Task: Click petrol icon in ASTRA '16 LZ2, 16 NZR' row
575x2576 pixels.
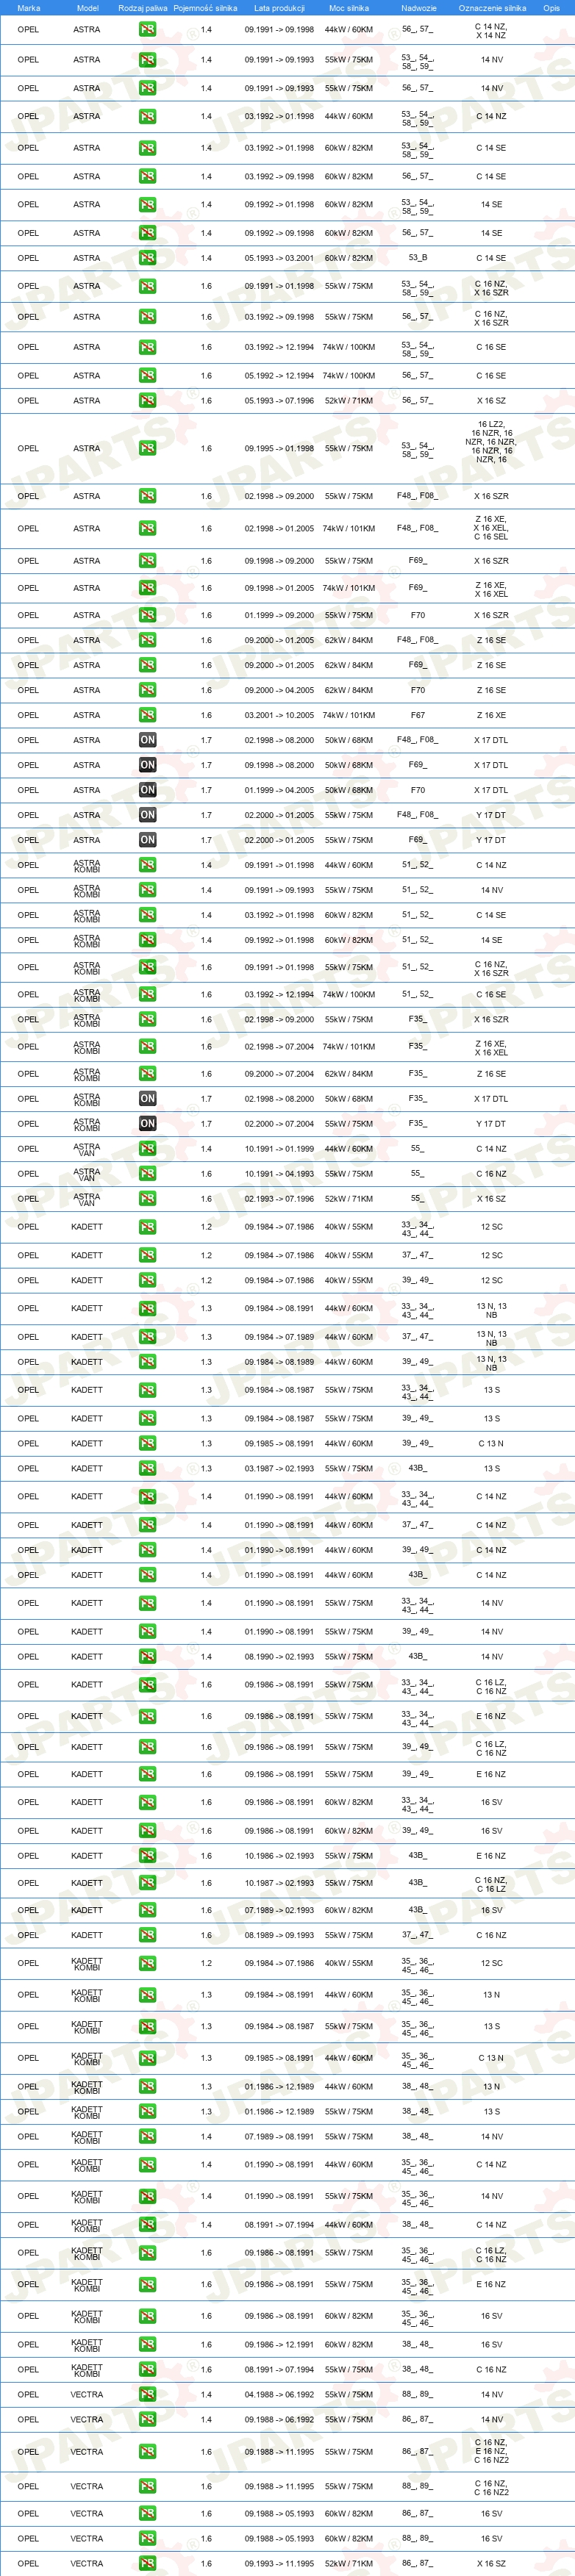Action: point(147,448)
